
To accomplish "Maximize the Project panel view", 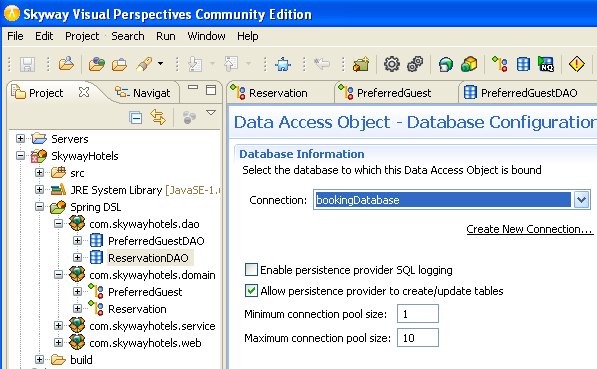I will (x=211, y=90).
